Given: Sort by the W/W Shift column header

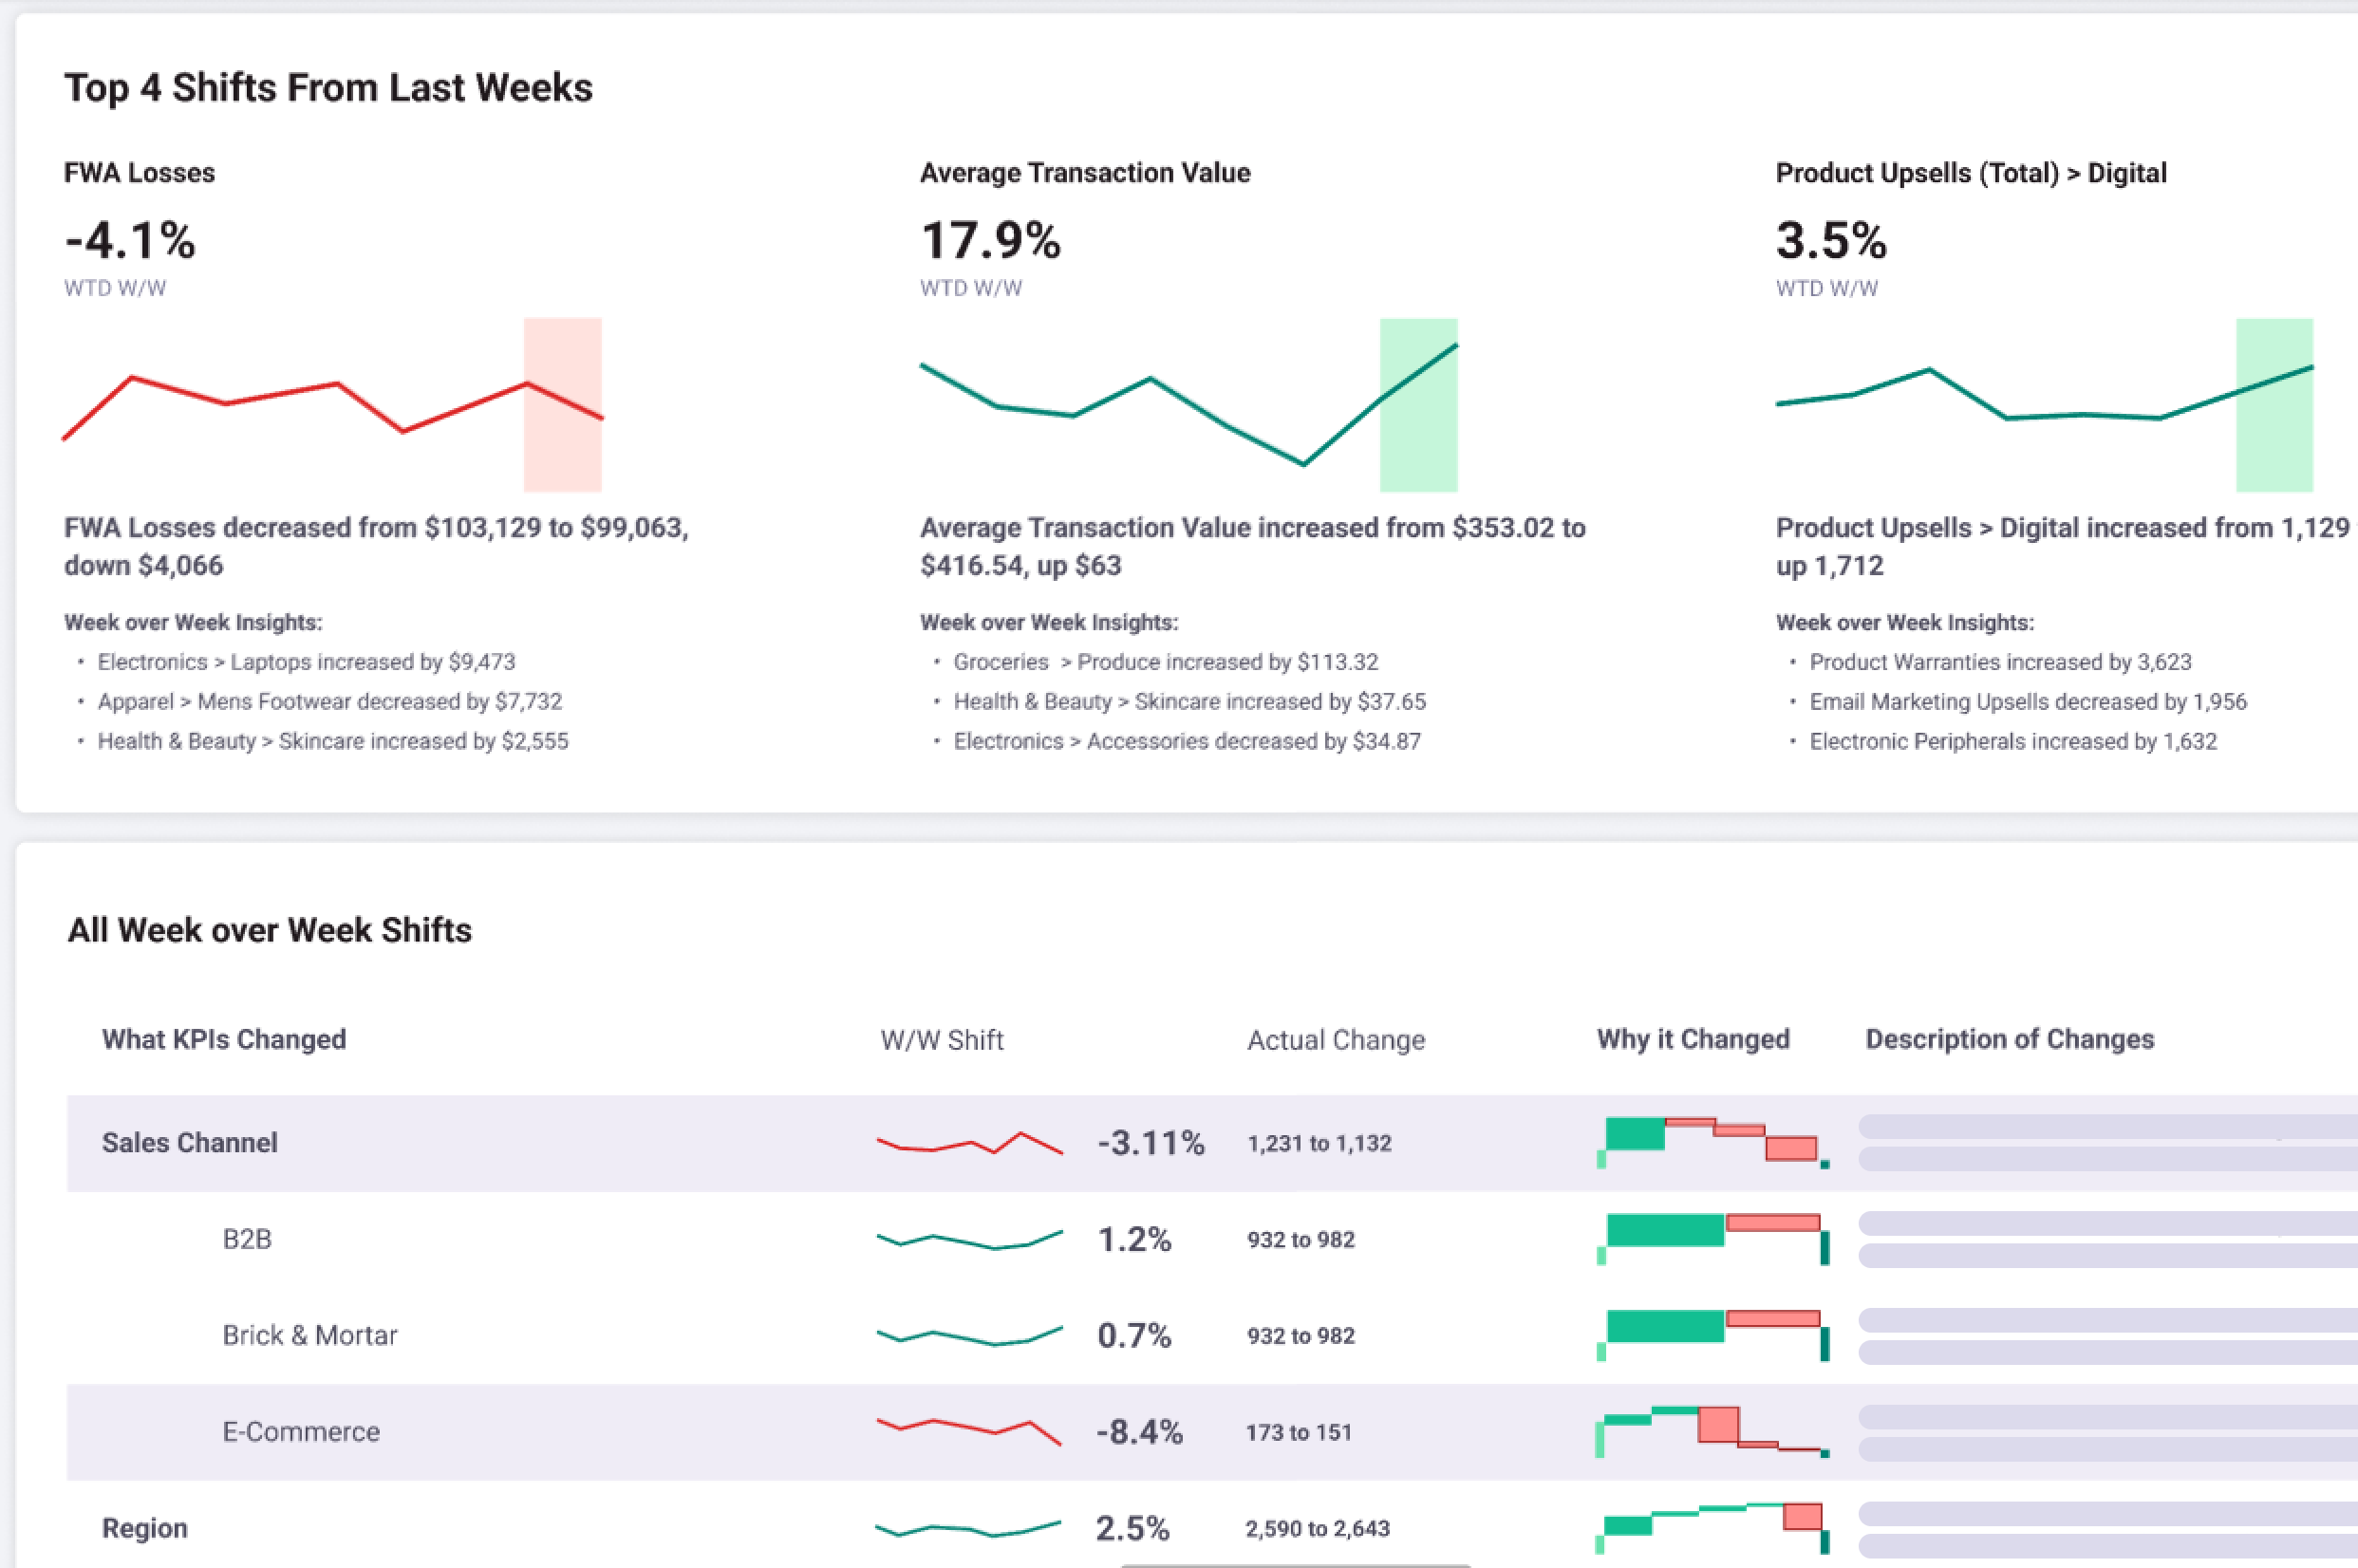Looking at the screenshot, I should coord(941,1040).
